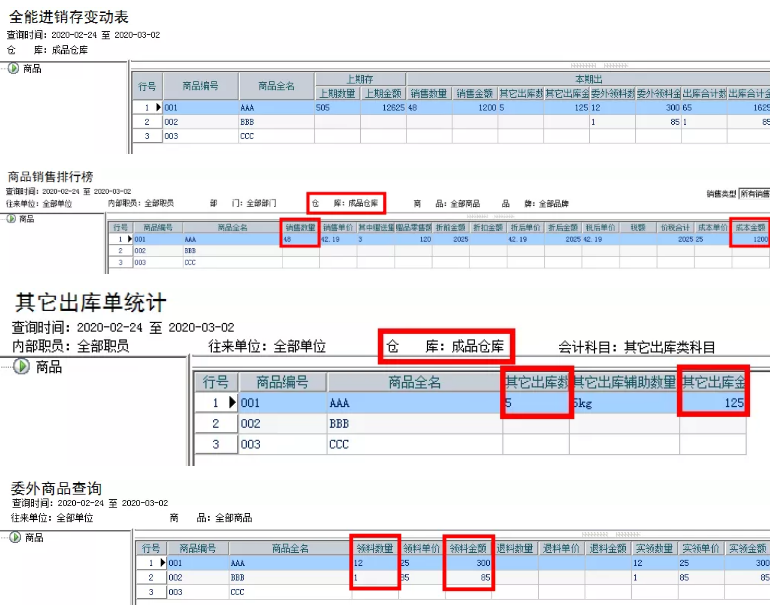Screen dimensions: 770x616
Task: Click 上期存 group header in 全能进销存变动表
Action: pyautogui.click(x=360, y=79)
